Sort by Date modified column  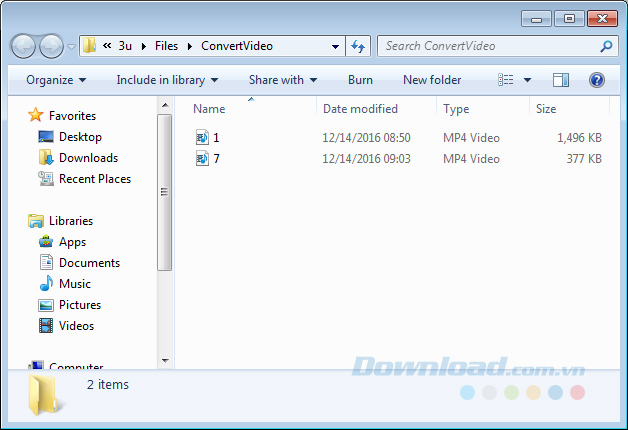tap(360, 109)
